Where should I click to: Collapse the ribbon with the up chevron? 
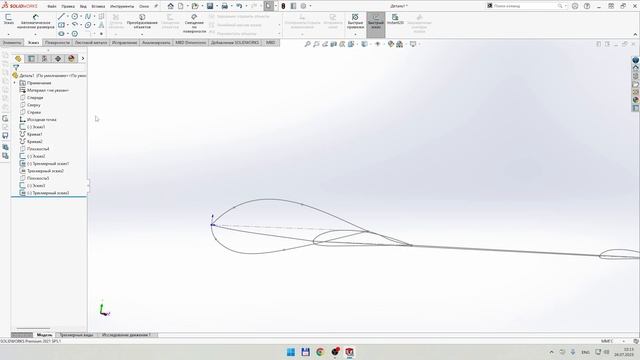635,34
